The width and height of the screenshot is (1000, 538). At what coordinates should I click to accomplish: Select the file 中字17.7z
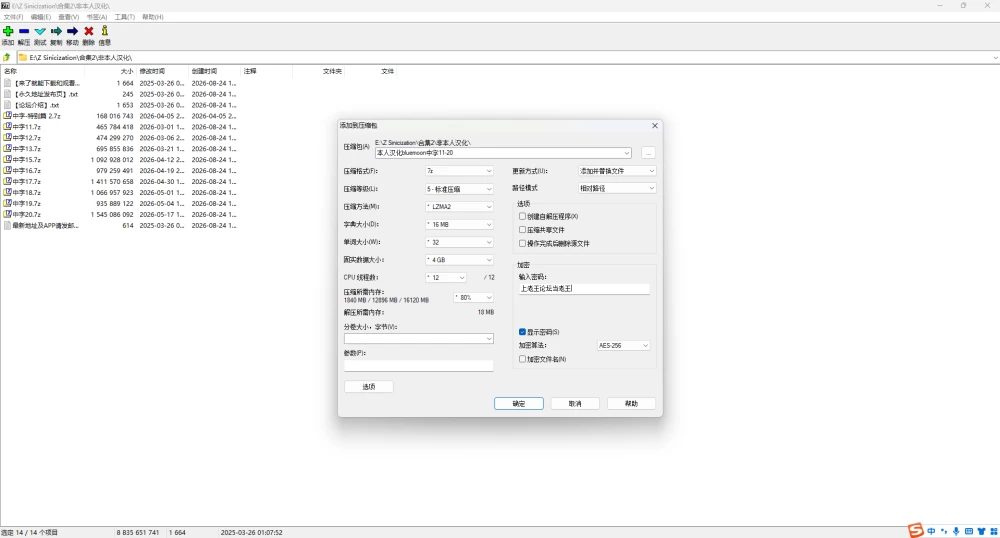coord(27,182)
